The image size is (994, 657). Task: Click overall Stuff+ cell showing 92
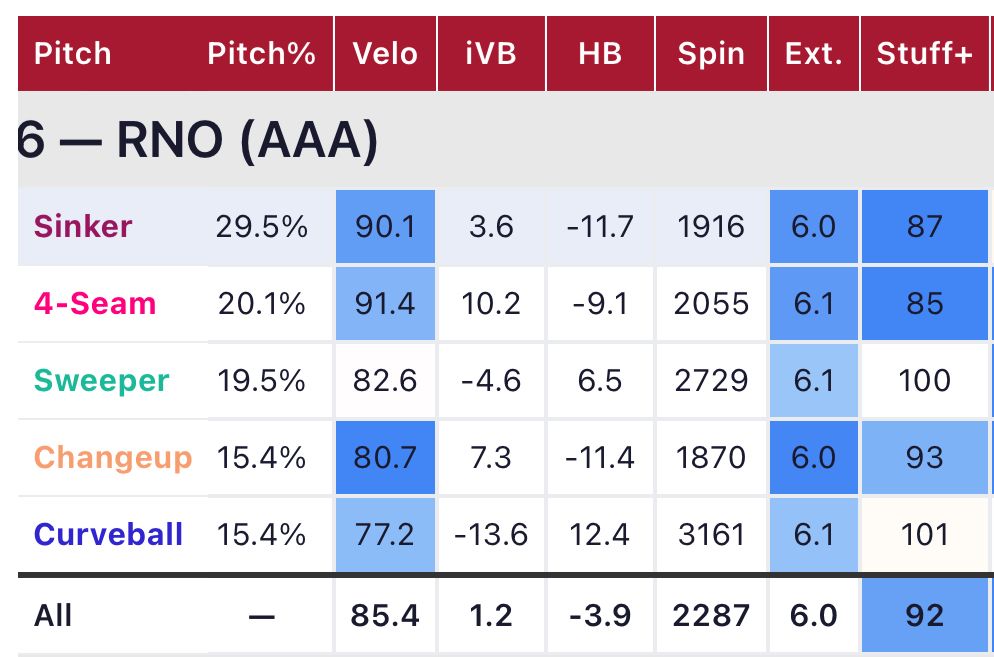[x=924, y=615]
